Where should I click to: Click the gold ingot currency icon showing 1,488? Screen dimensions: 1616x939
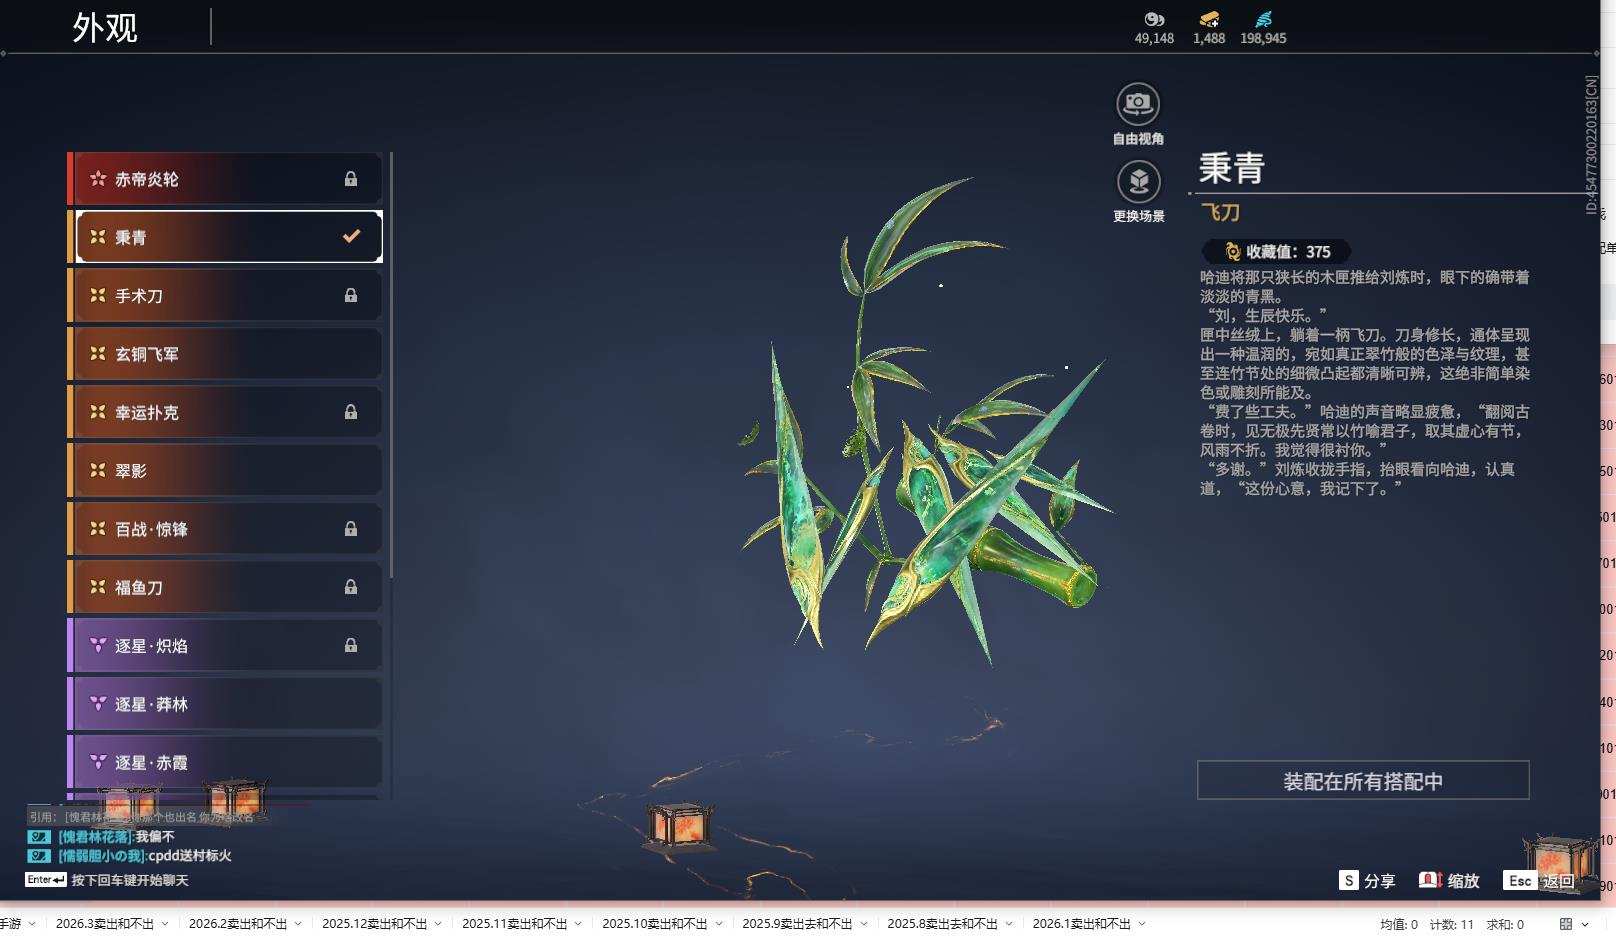click(1208, 19)
